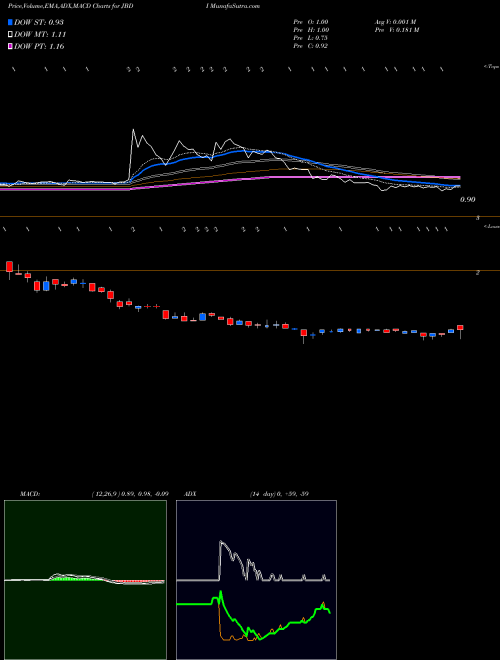Click the ADX '(14 day) 6, +59, -39' values
Image resolution: width=500 pixels, height=660 pixels.
(279, 494)
